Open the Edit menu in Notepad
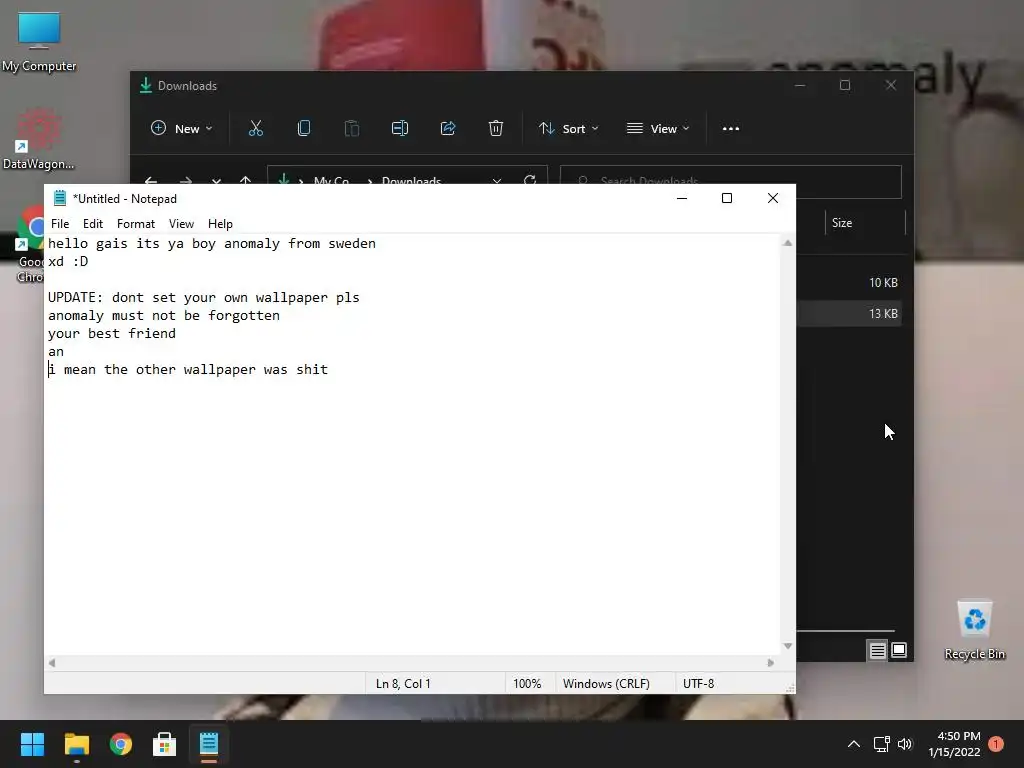Viewport: 1024px width, 768px height. pyautogui.click(x=93, y=223)
